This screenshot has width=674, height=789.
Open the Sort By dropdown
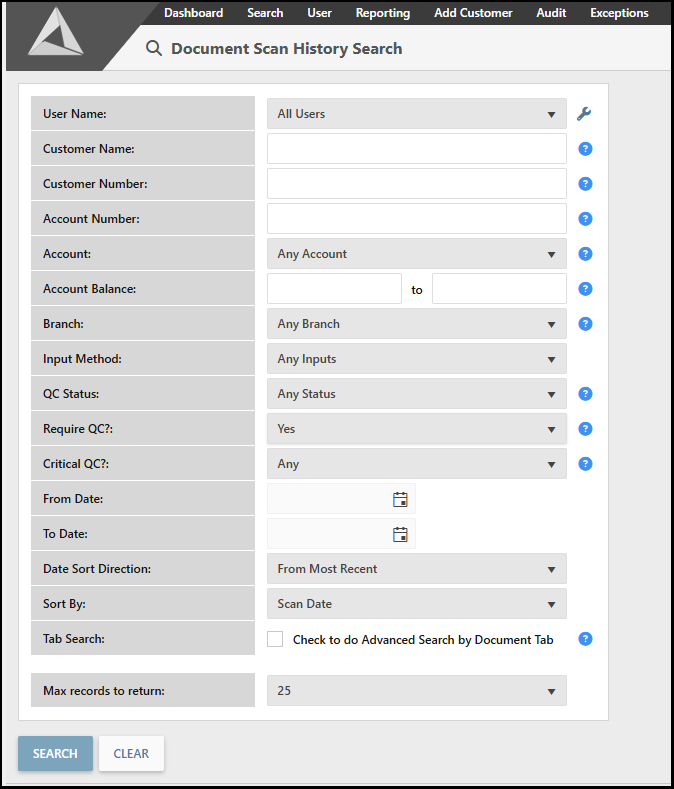(x=416, y=604)
